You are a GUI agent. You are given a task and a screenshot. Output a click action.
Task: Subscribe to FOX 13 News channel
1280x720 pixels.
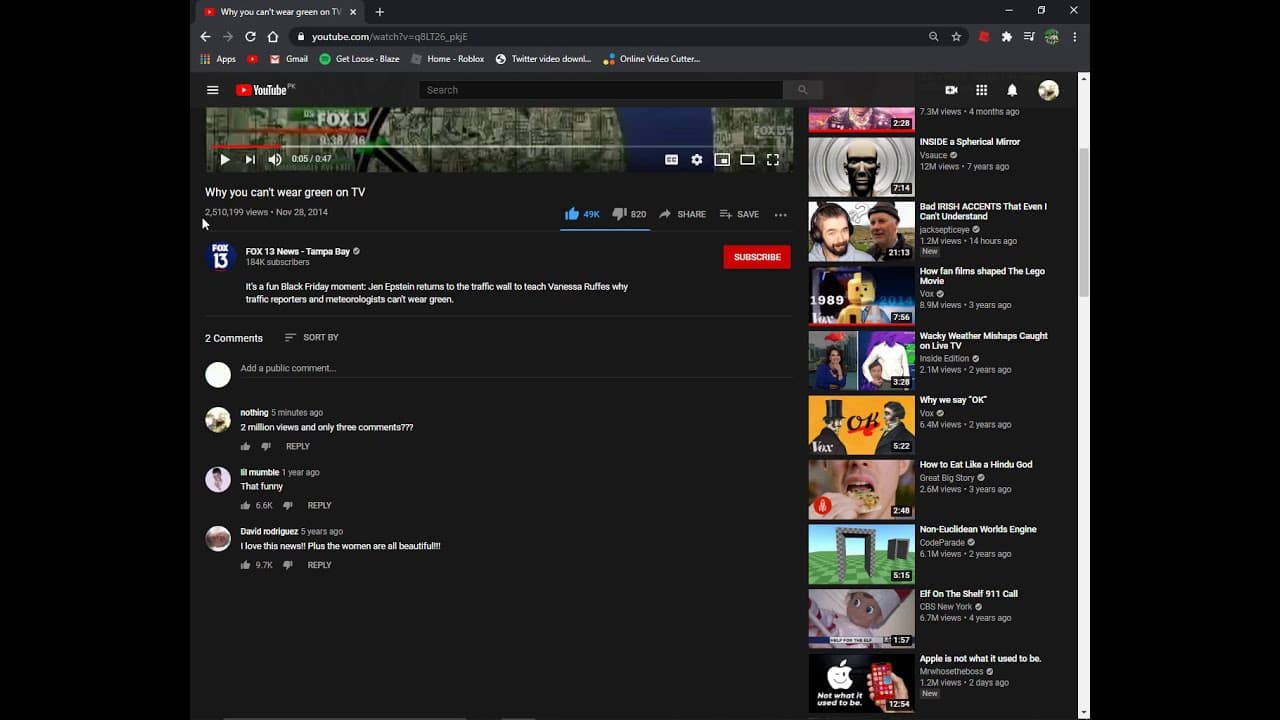757,257
